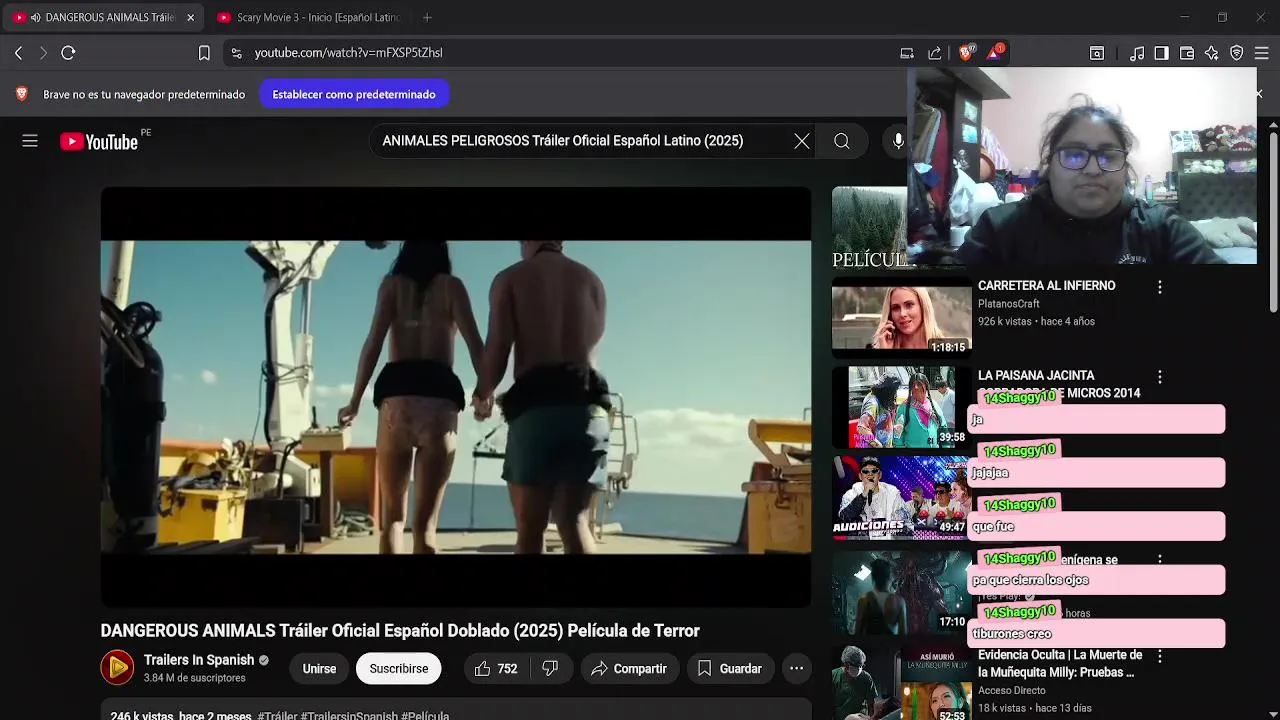Open site settings icon beside the URL

pos(236,53)
